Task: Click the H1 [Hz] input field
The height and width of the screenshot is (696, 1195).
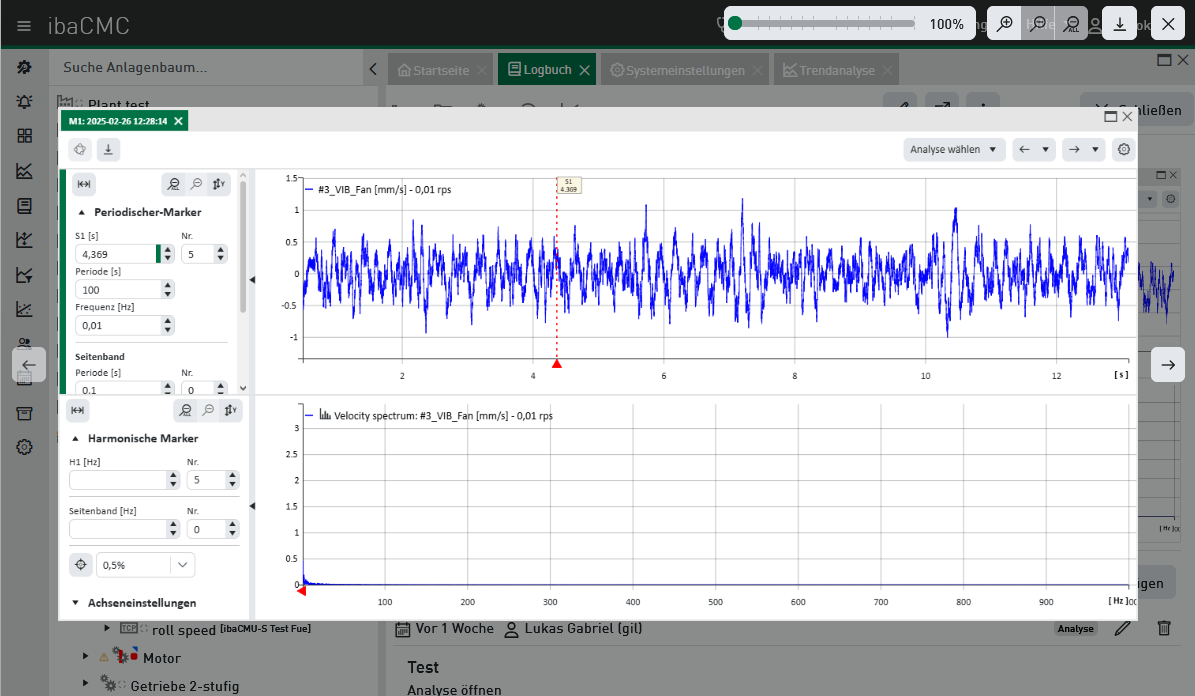Action: pos(116,481)
